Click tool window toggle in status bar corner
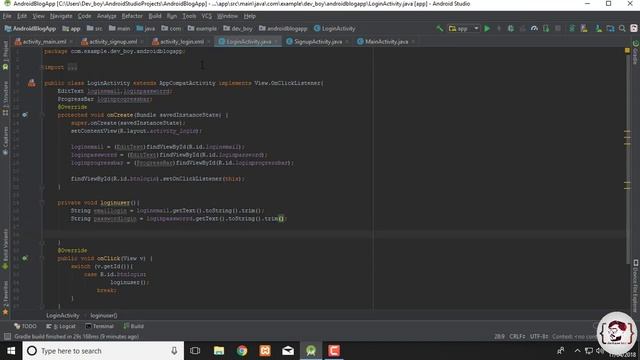Image resolution: width=640 pixels, height=360 pixels. coord(7,337)
